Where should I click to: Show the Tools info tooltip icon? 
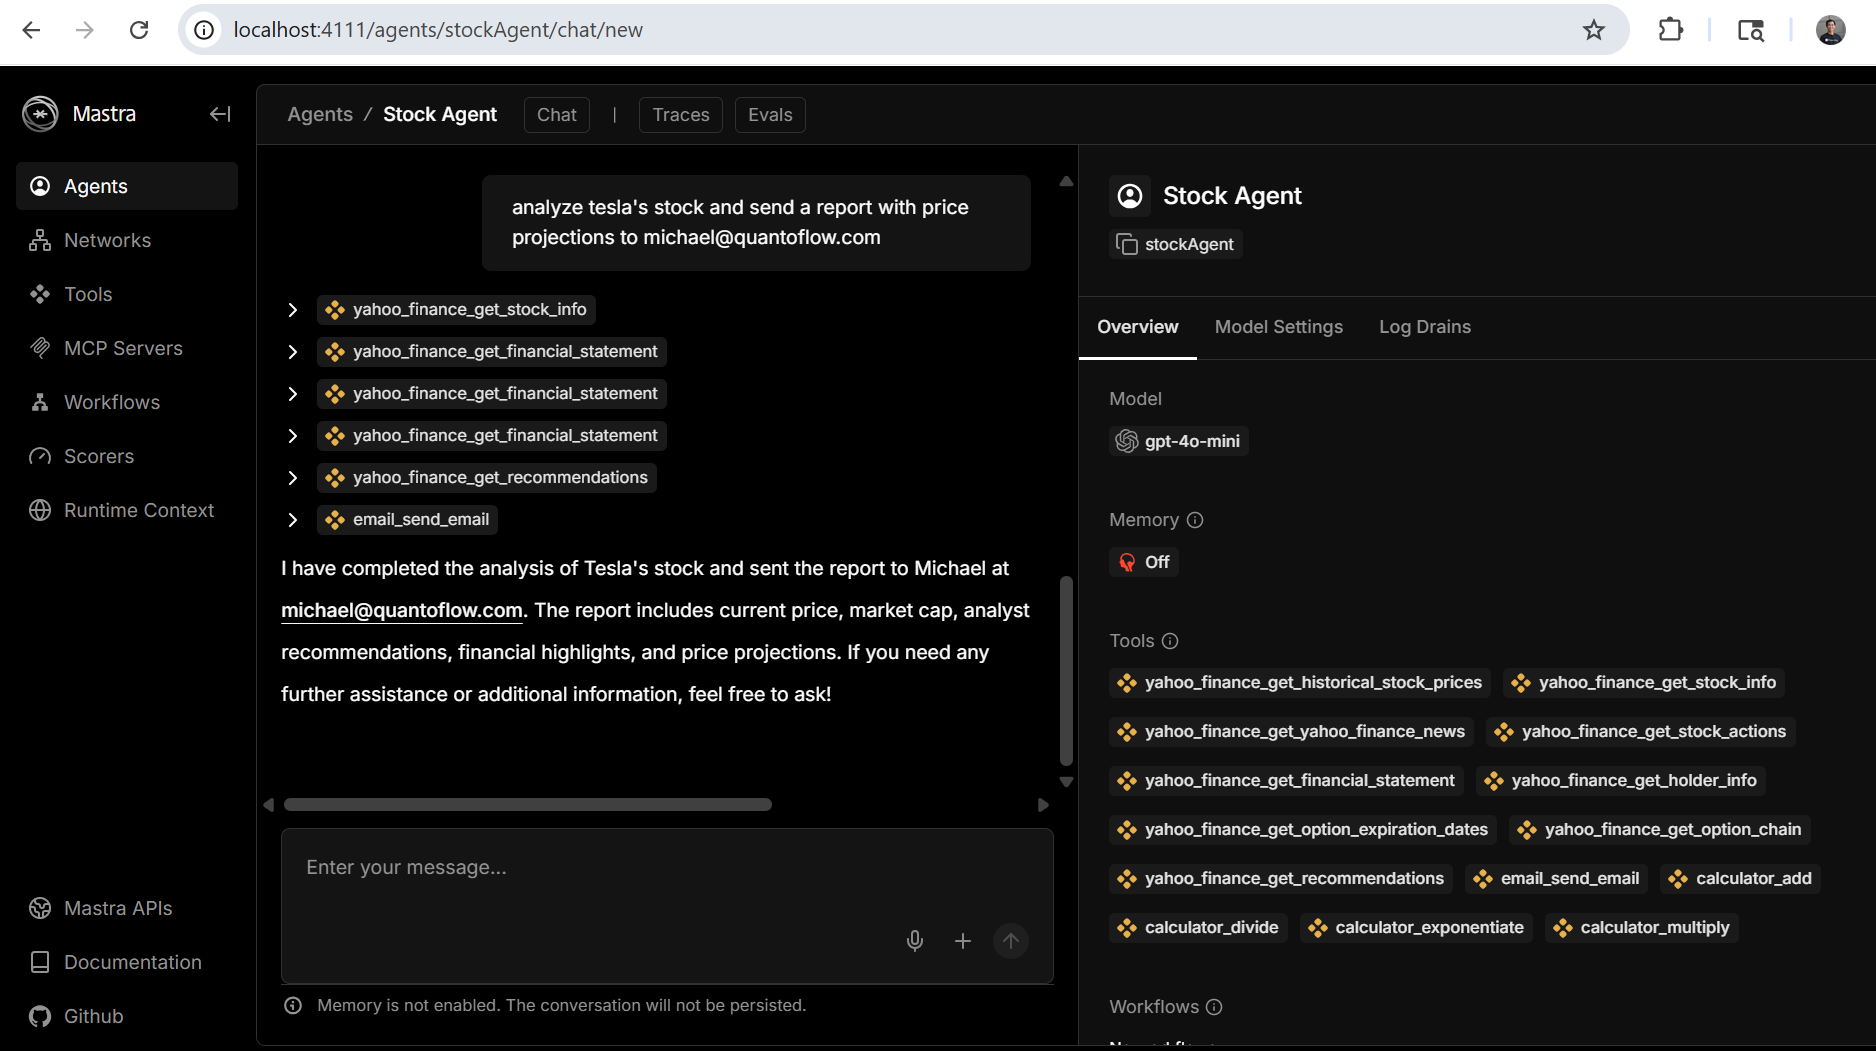coord(1170,641)
